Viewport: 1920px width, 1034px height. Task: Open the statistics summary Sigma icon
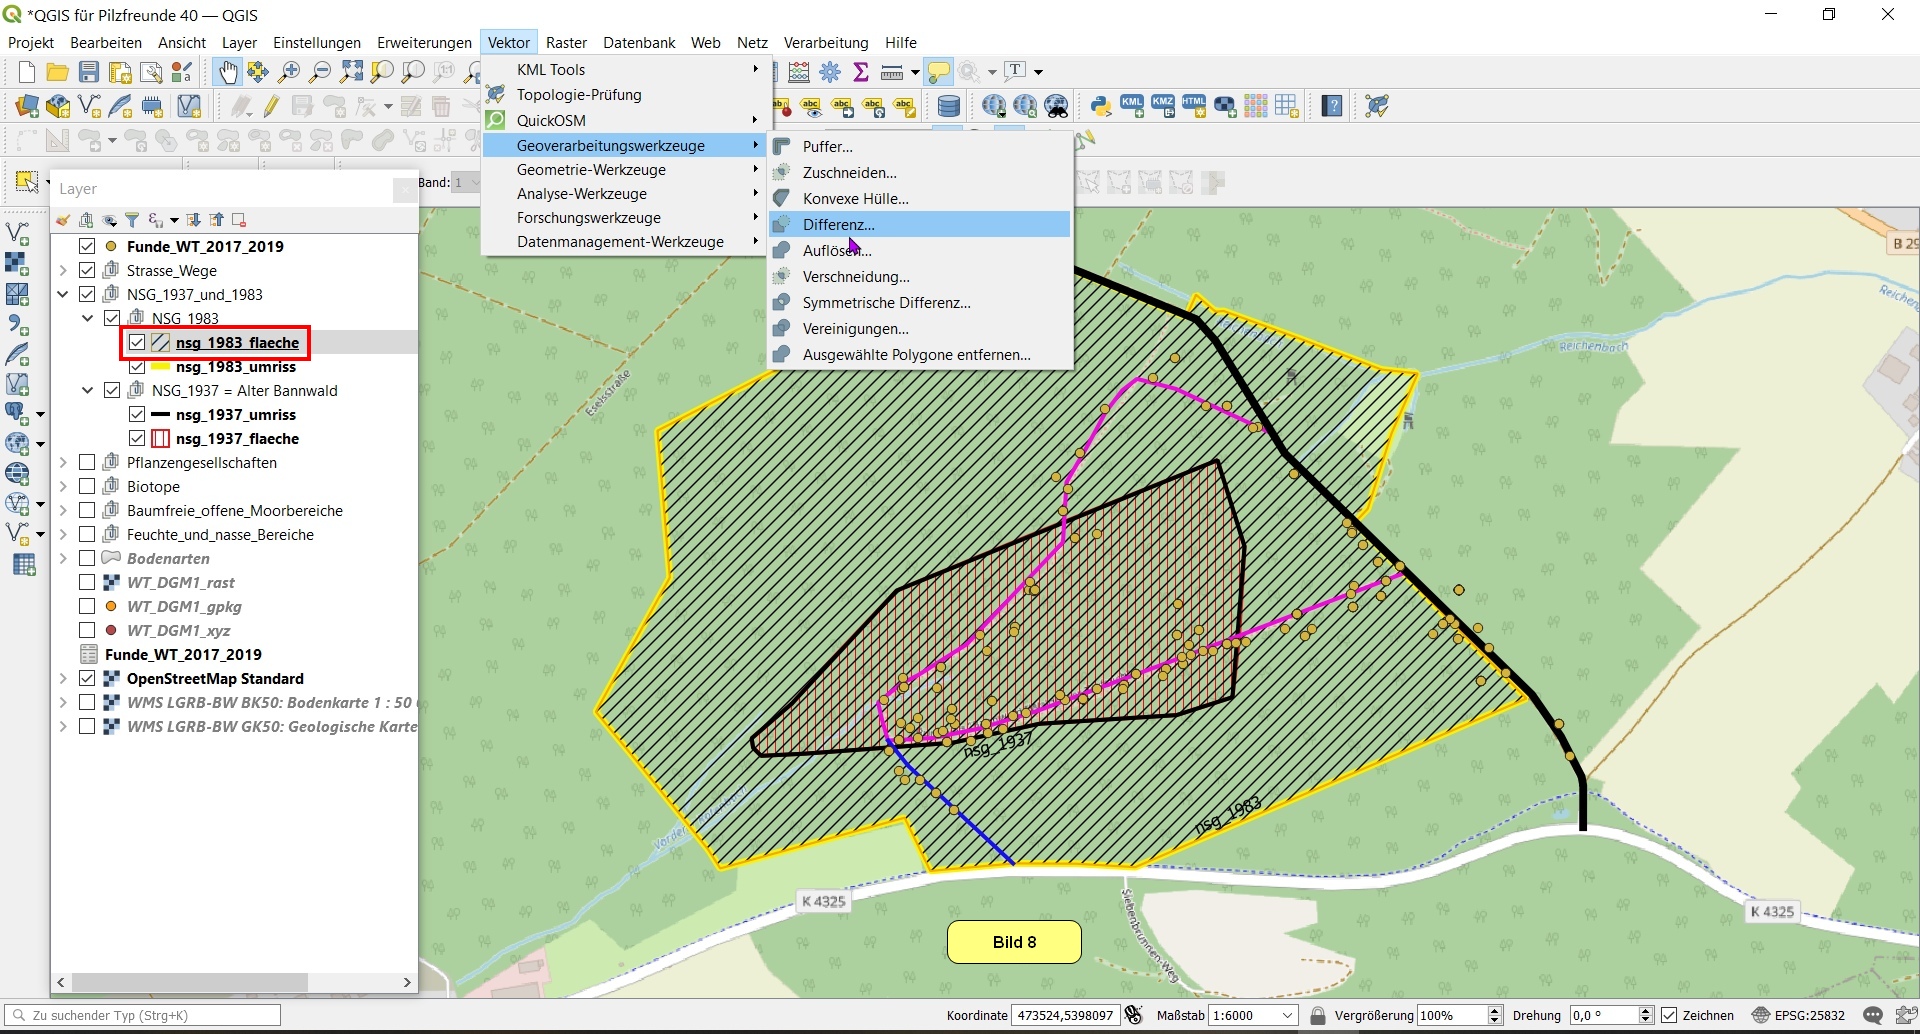tap(861, 72)
